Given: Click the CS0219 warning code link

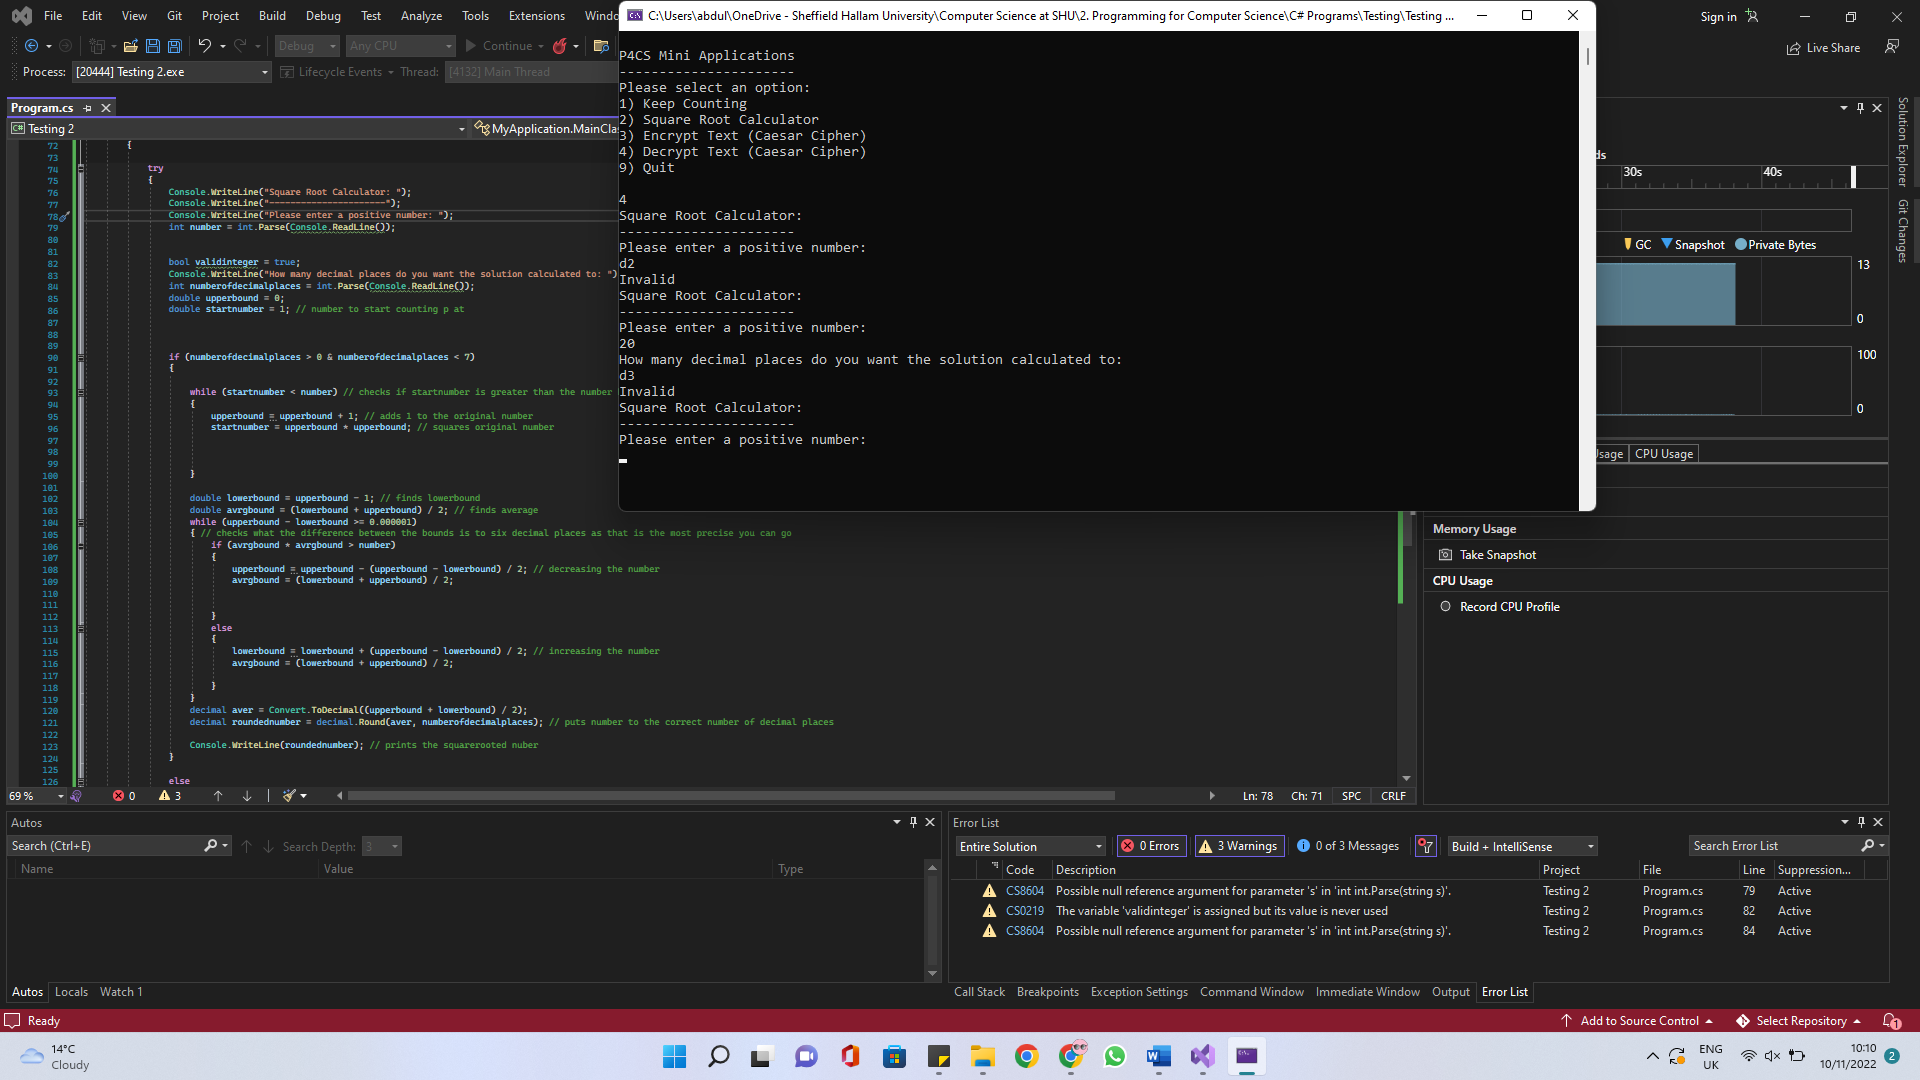Looking at the screenshot, I should pos(1024,911).
